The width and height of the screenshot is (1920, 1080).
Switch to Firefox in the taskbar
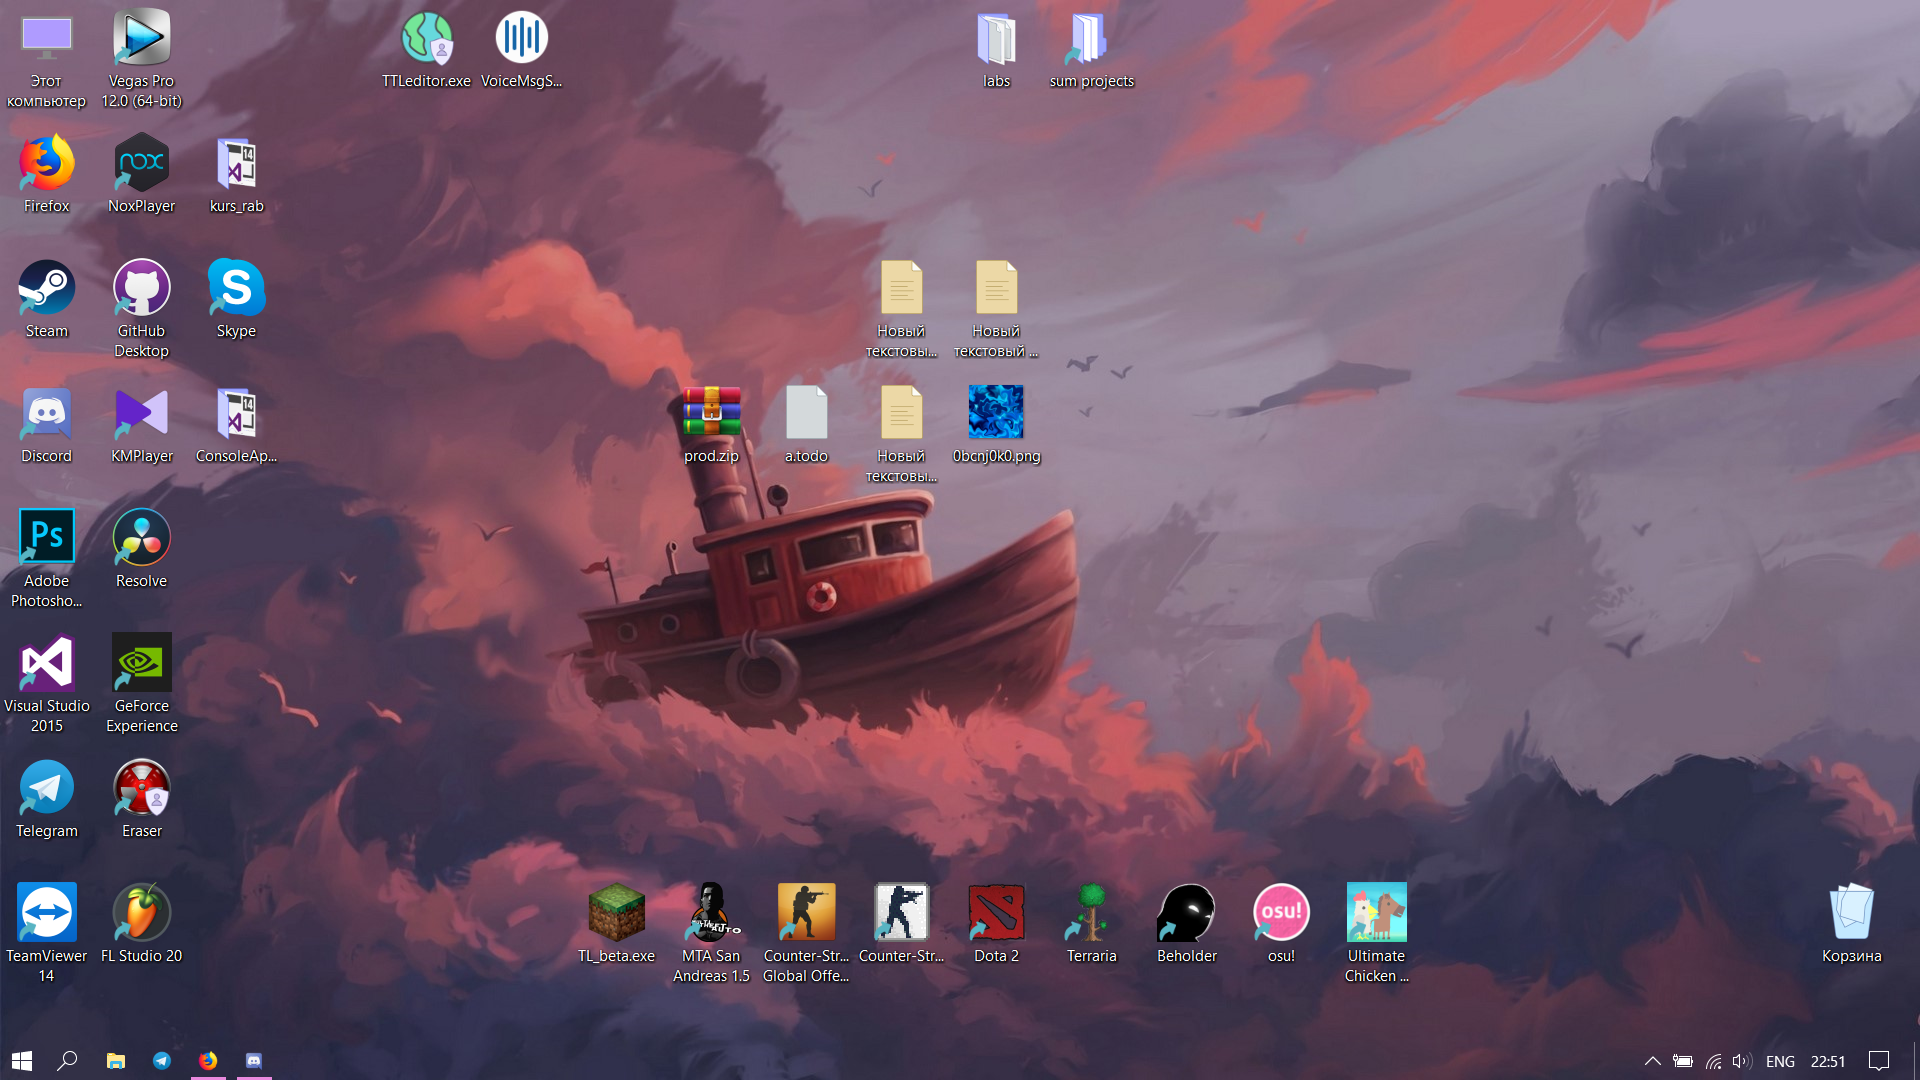[x=208, y=1061]
